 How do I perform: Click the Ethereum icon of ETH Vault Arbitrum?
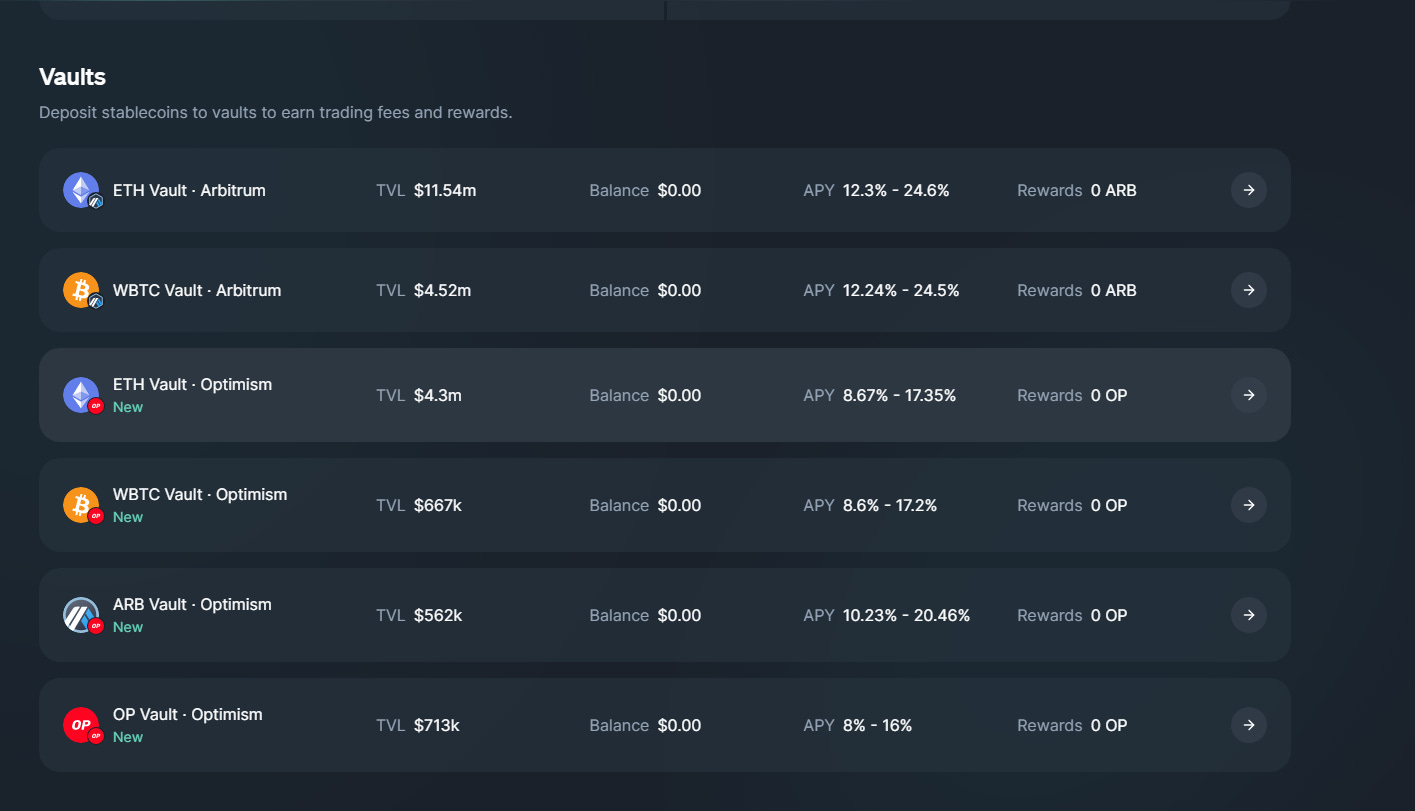pos(80,189)
